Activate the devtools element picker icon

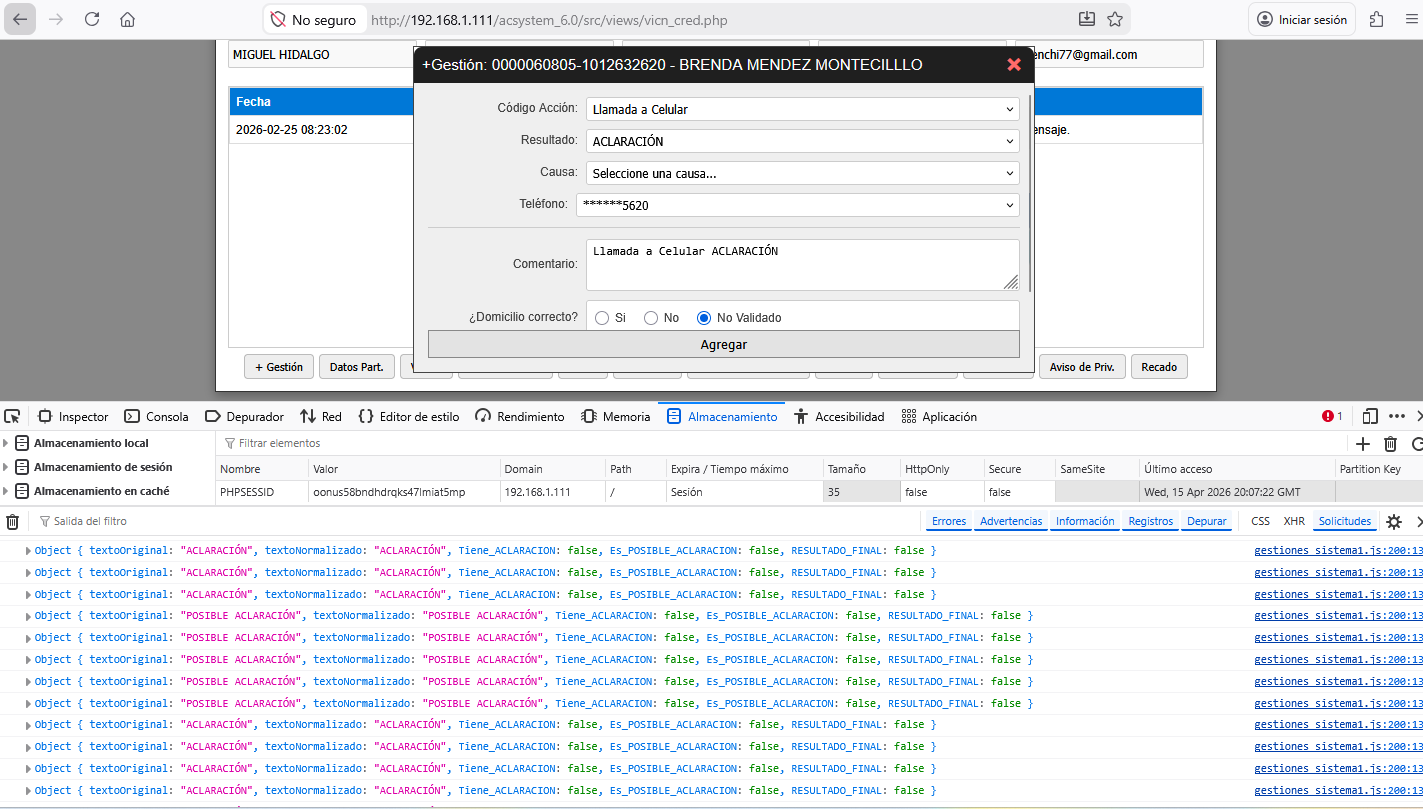point(12,416)
